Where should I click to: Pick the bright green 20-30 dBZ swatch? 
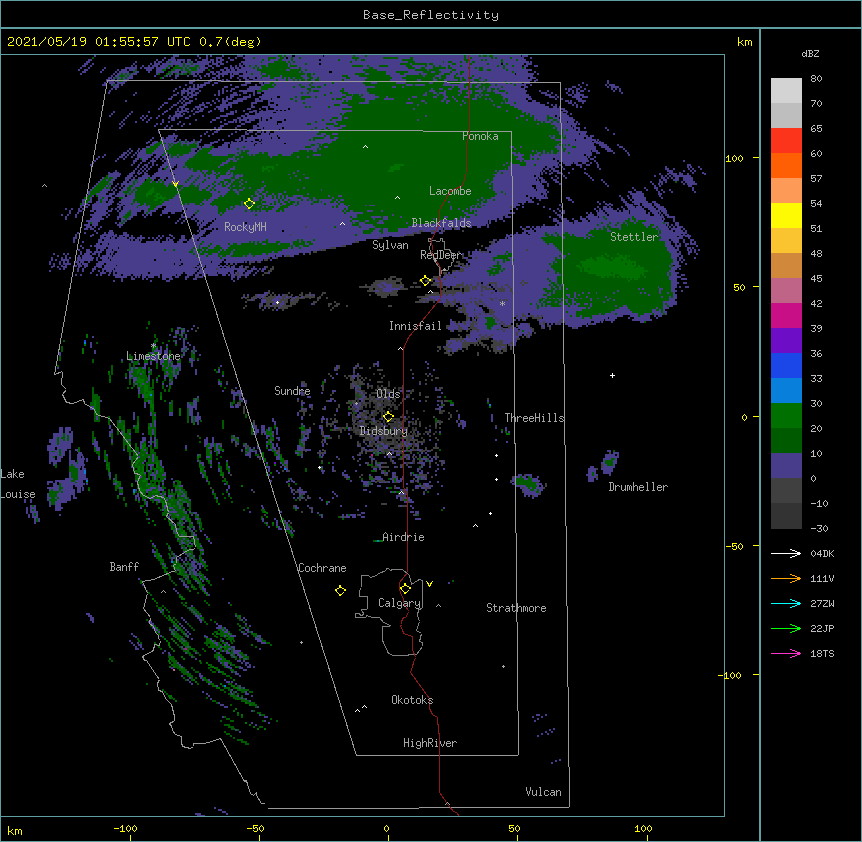[x=786, y=416]
